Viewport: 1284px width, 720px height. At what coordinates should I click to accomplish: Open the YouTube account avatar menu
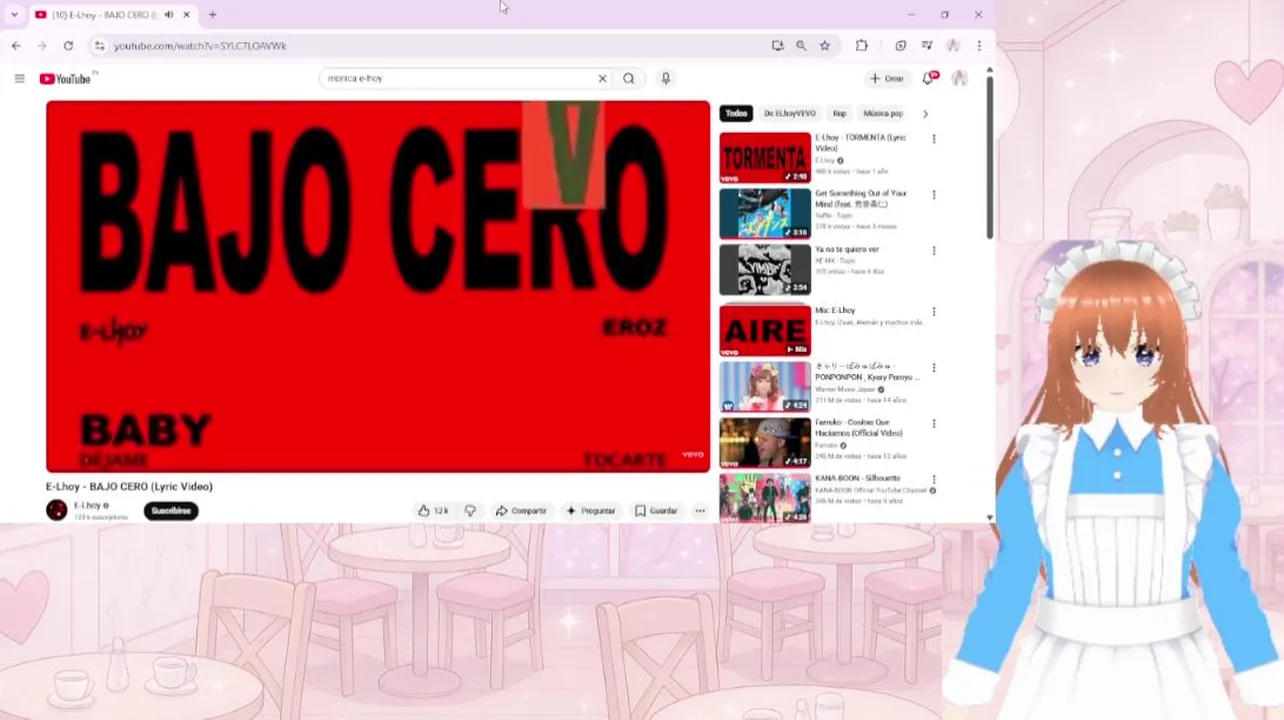point(960,78)
